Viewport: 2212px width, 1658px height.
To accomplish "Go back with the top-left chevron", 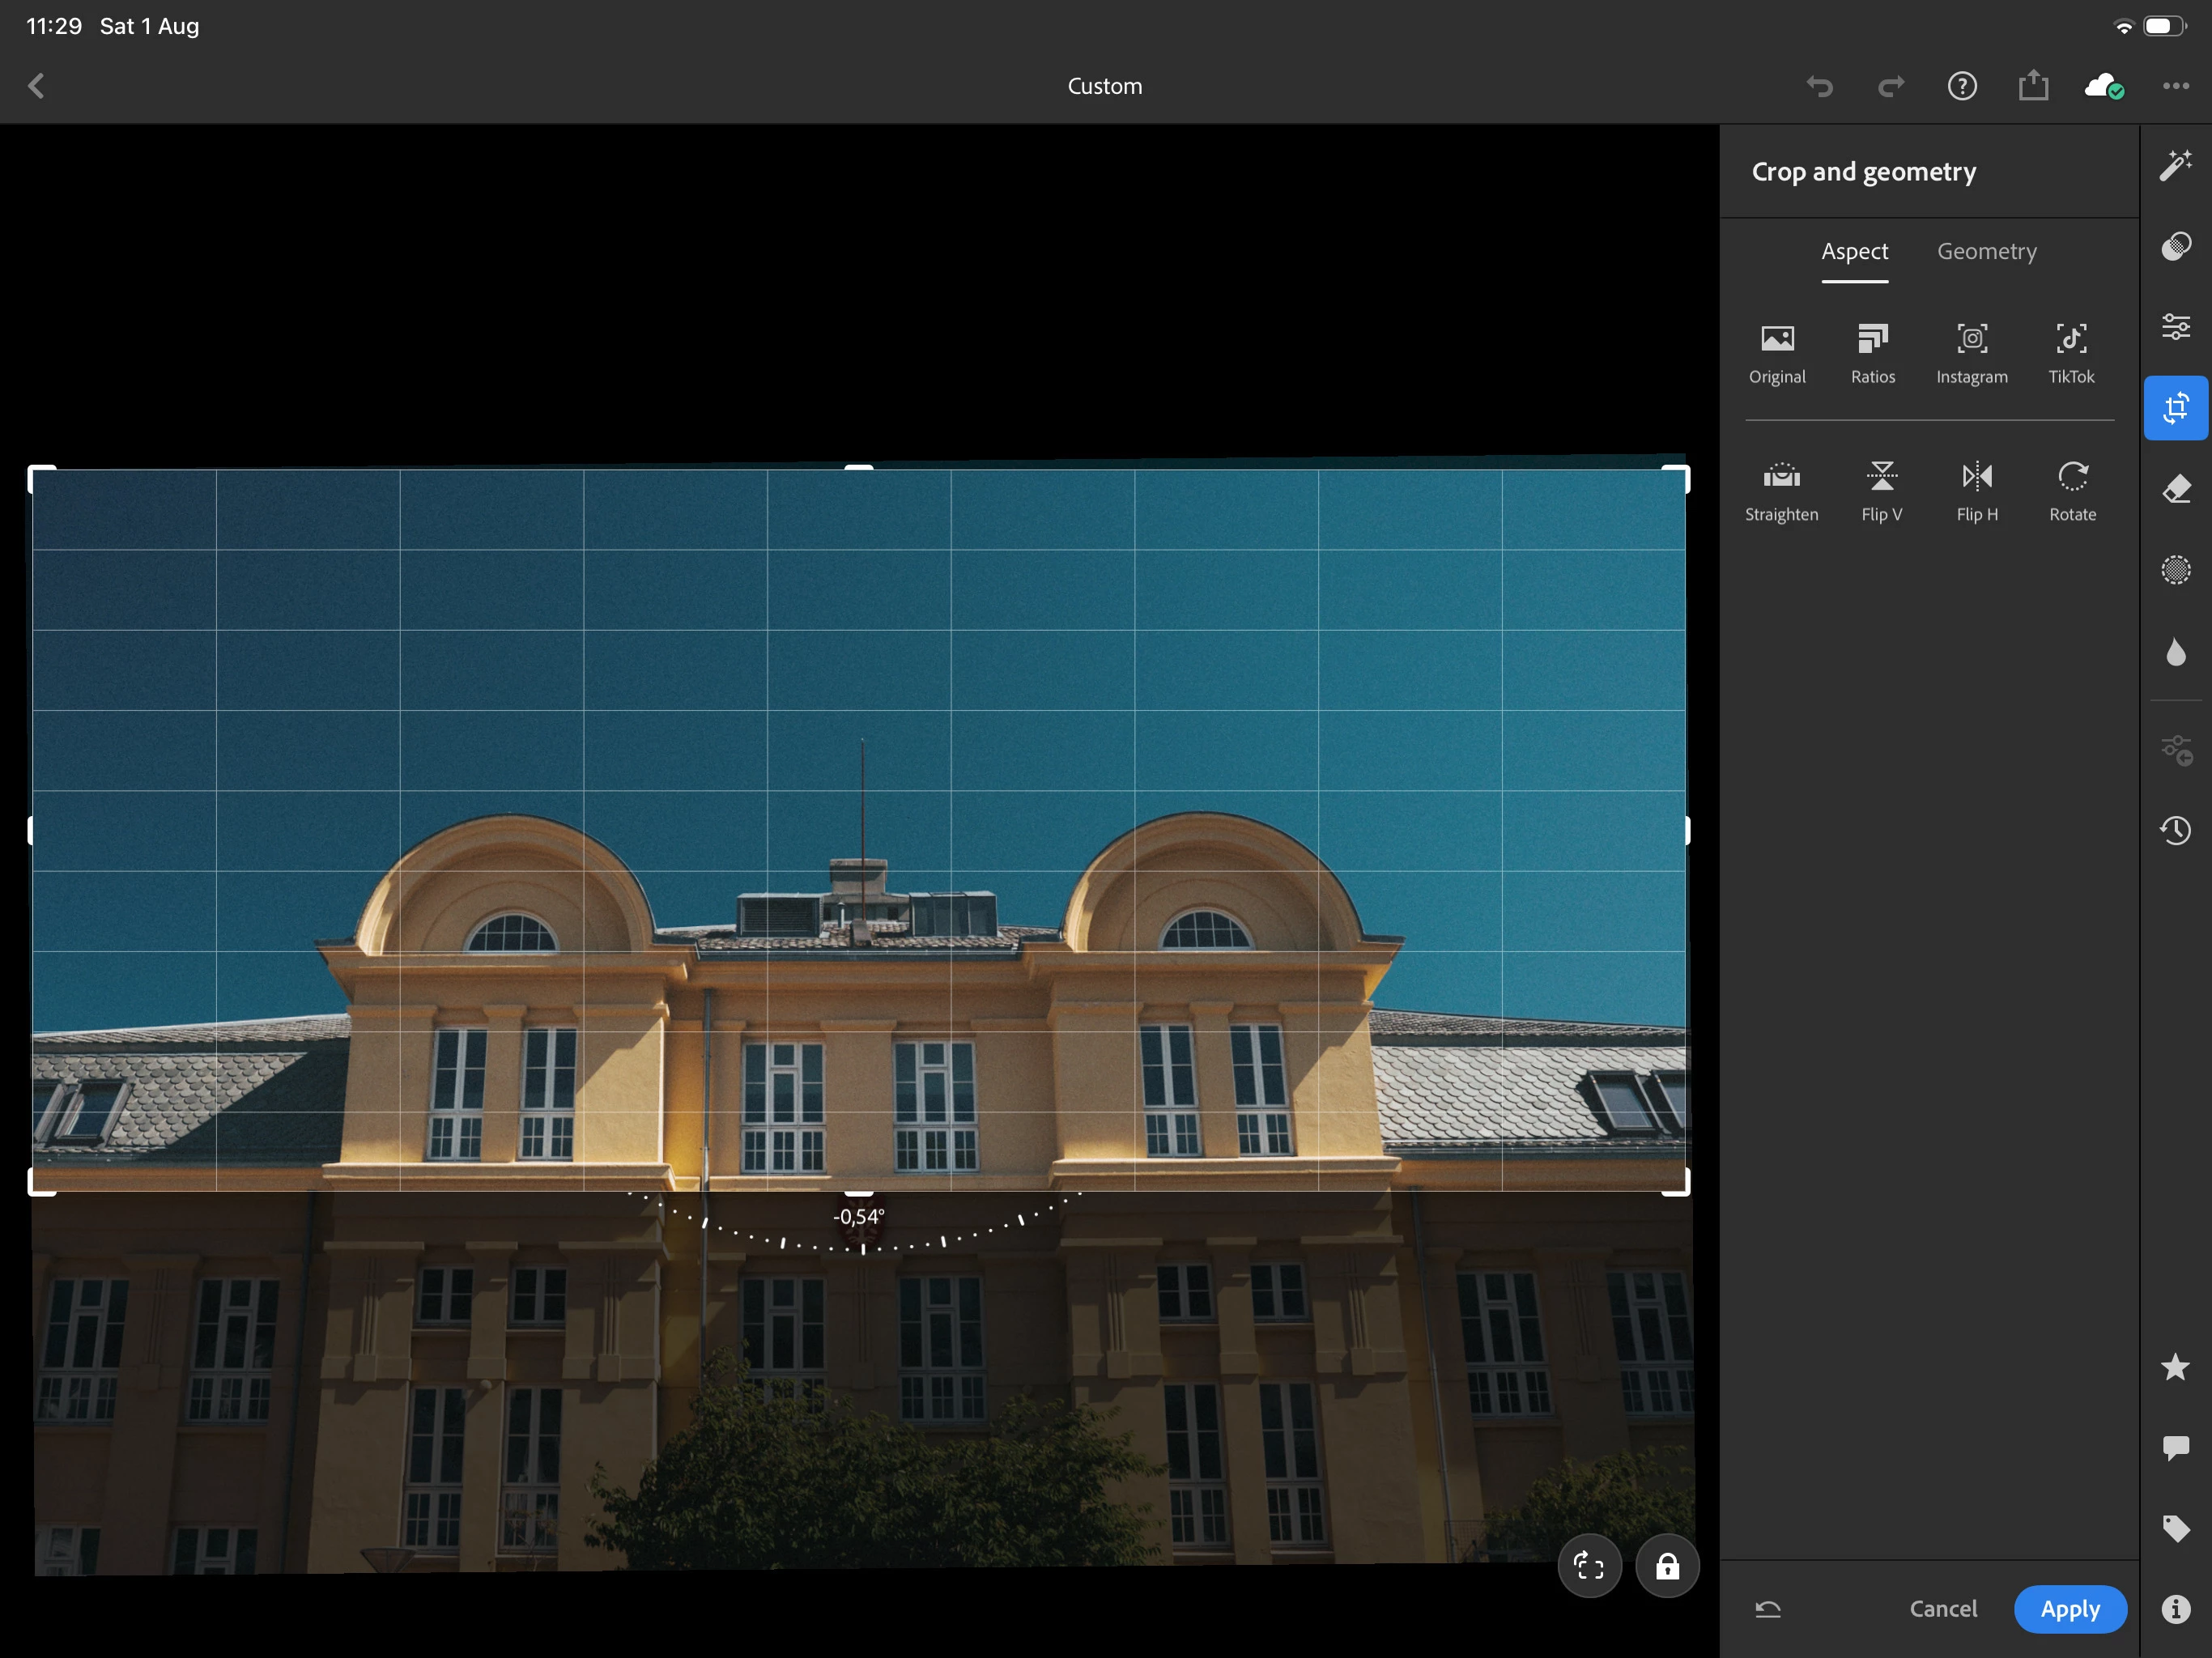I will point(37,86).
